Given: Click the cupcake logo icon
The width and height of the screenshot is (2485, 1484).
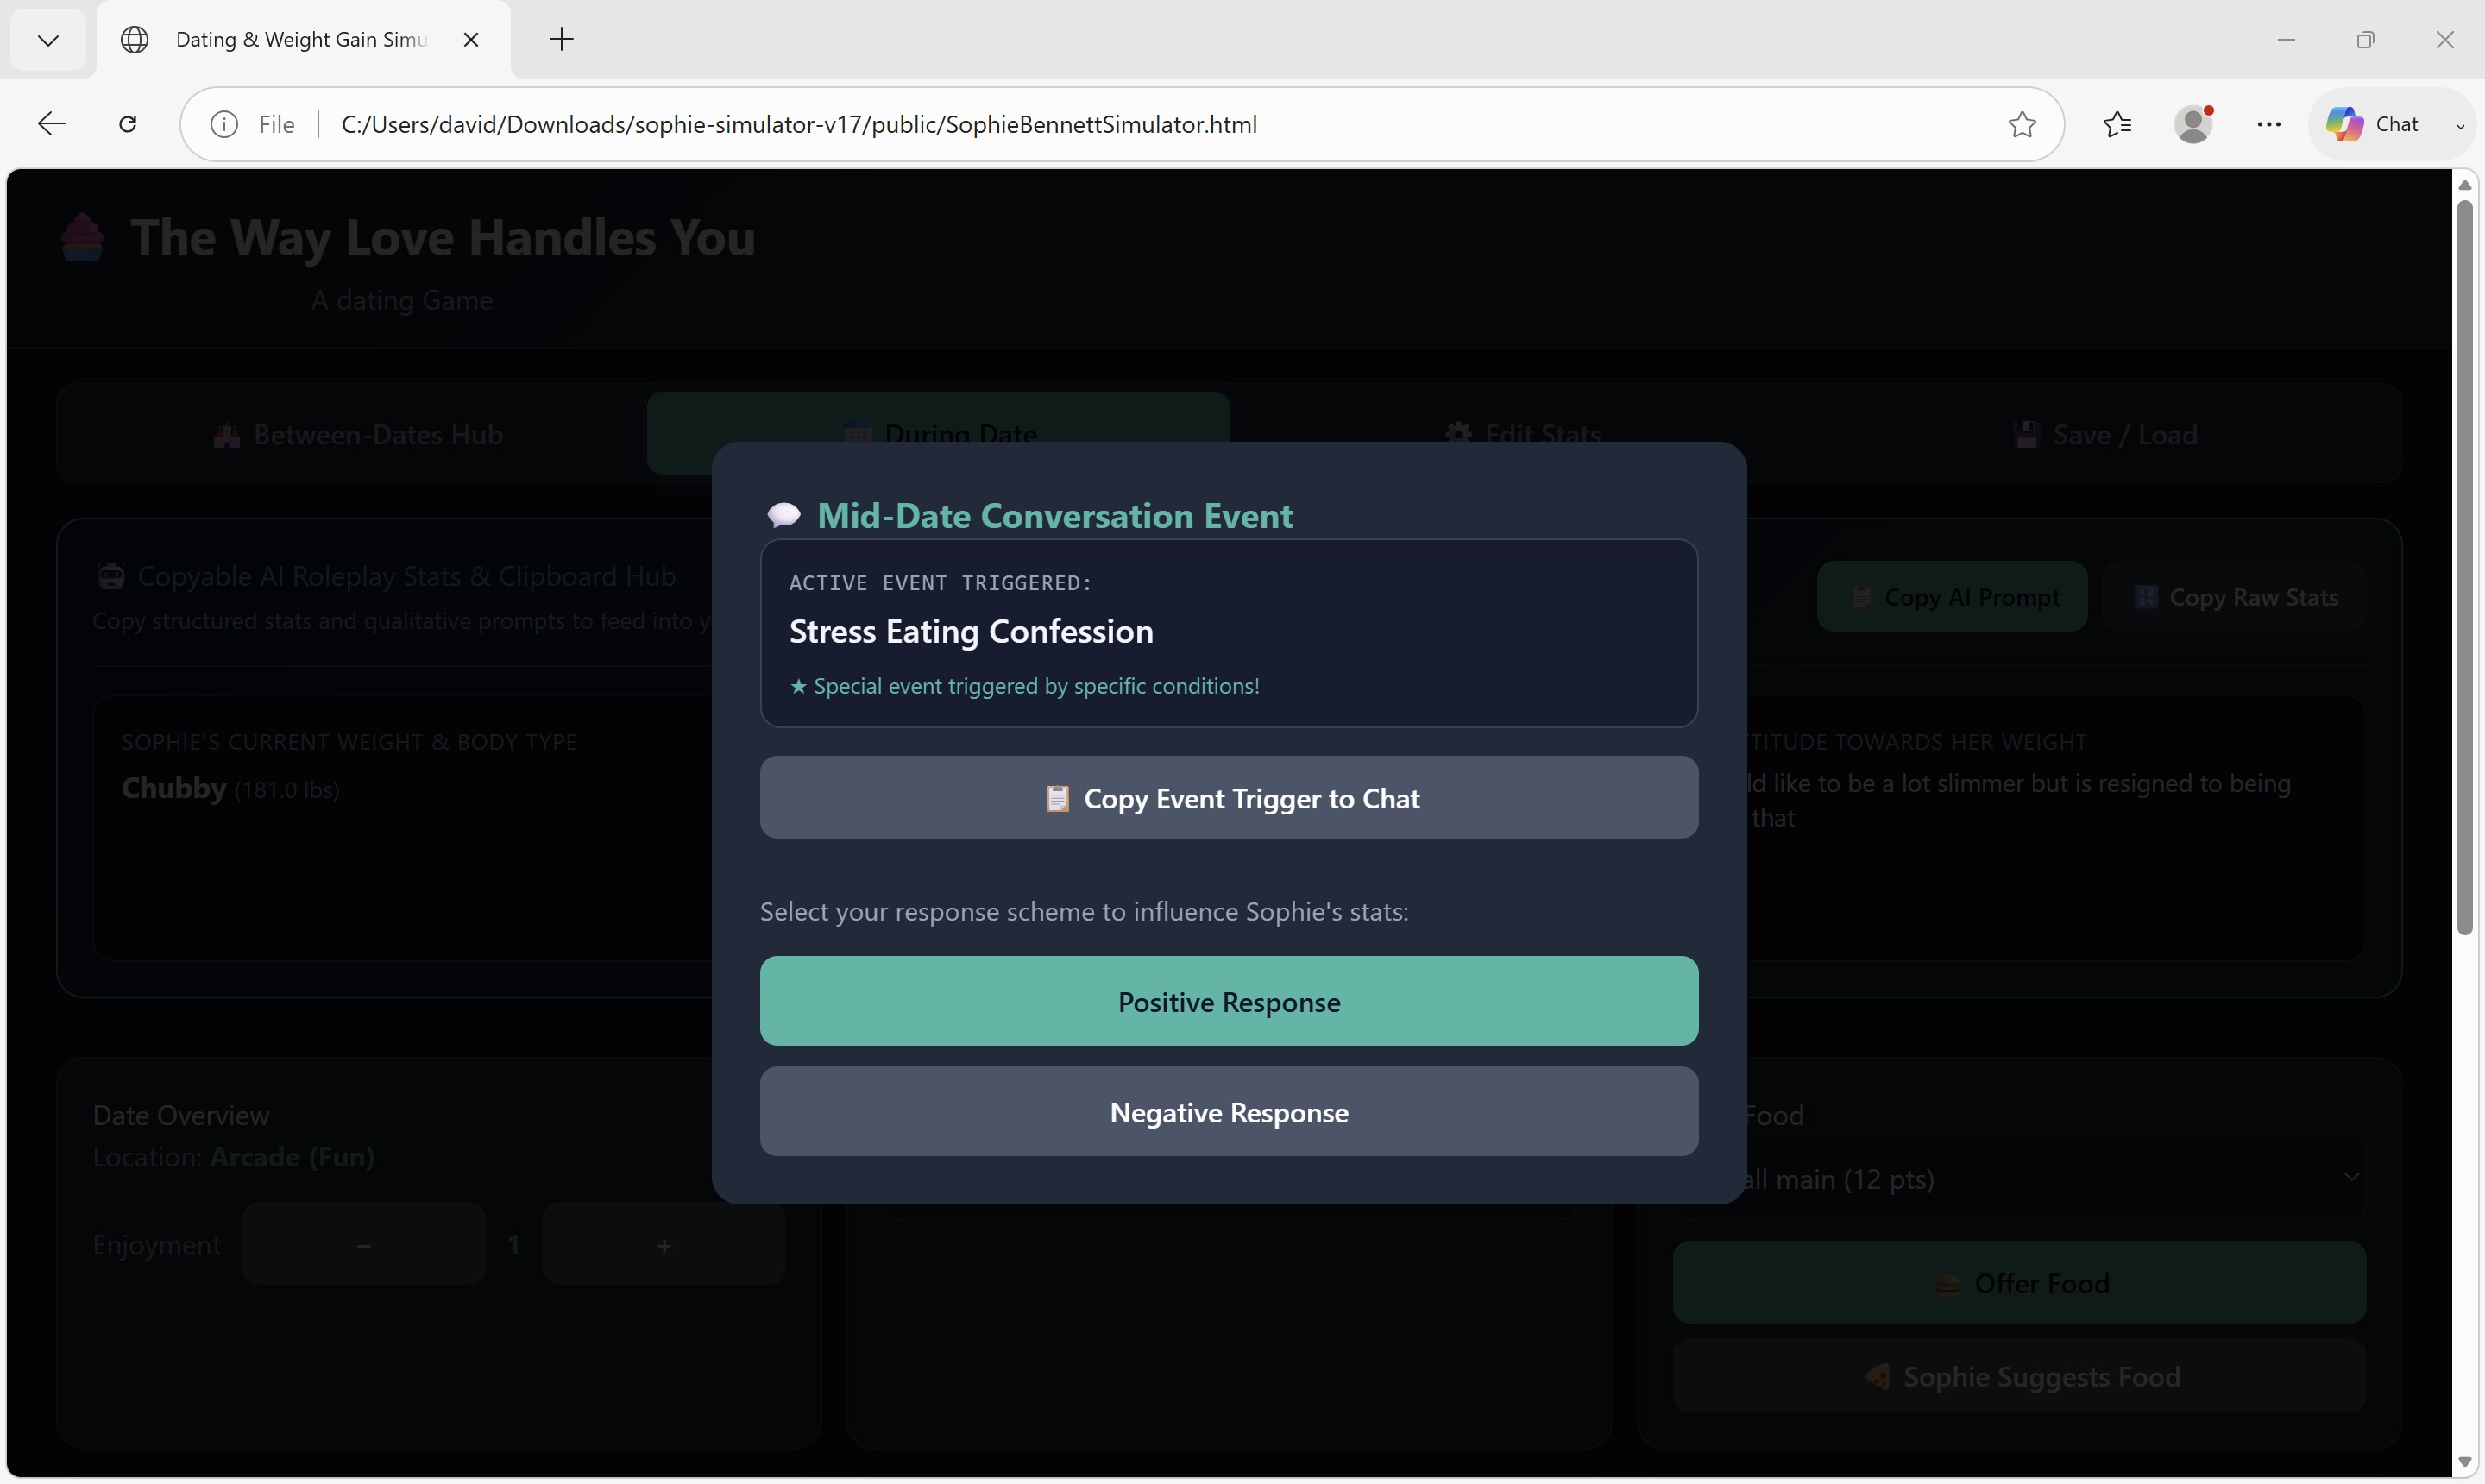Looking at the screenshot, I should click(x=82, y=237).
